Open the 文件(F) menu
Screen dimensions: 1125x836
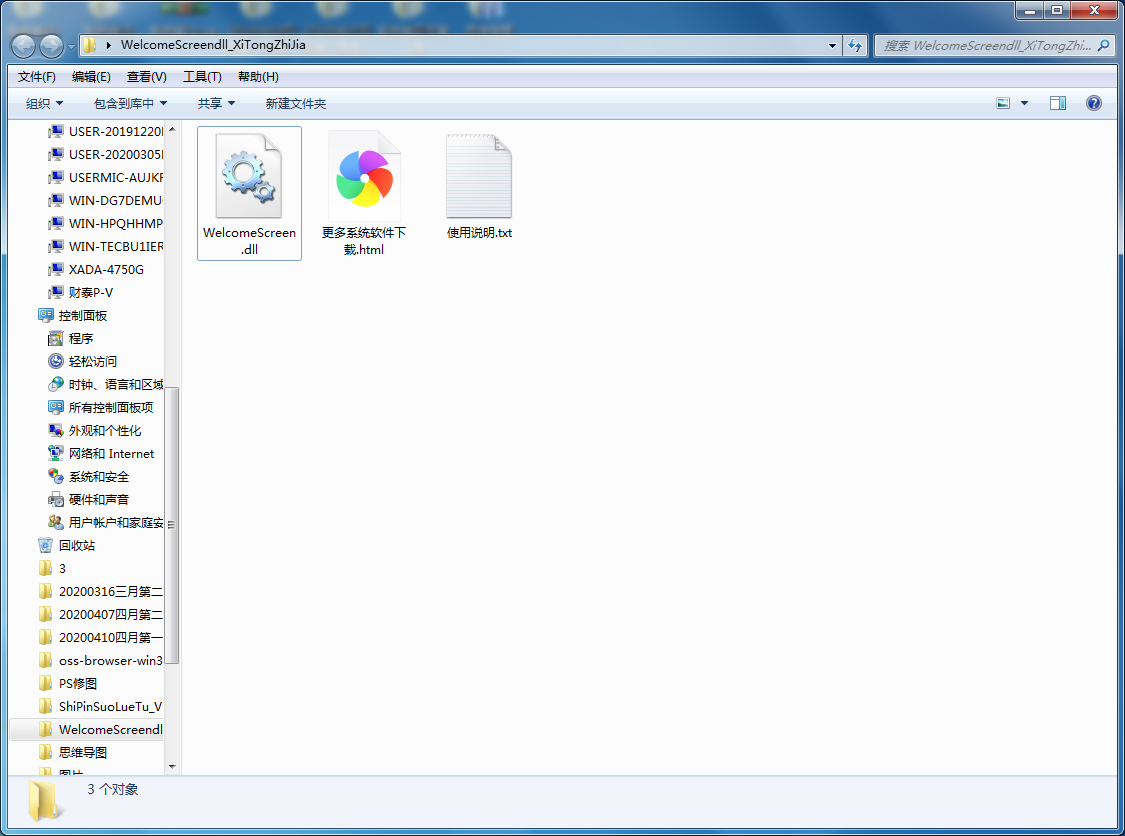37,77
